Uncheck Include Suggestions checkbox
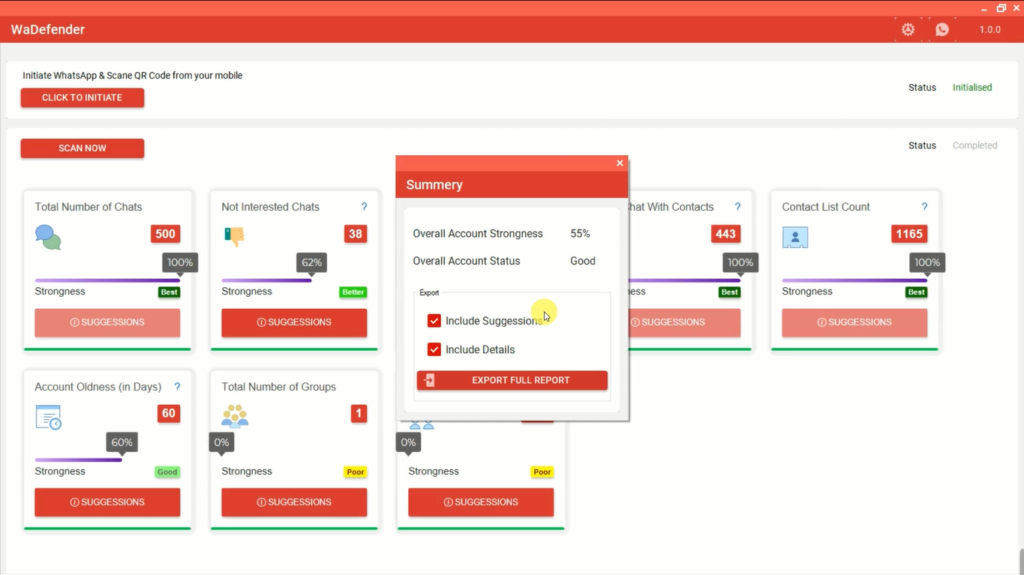The width and height of the screenshot is (1024, 575). point(434,321)
